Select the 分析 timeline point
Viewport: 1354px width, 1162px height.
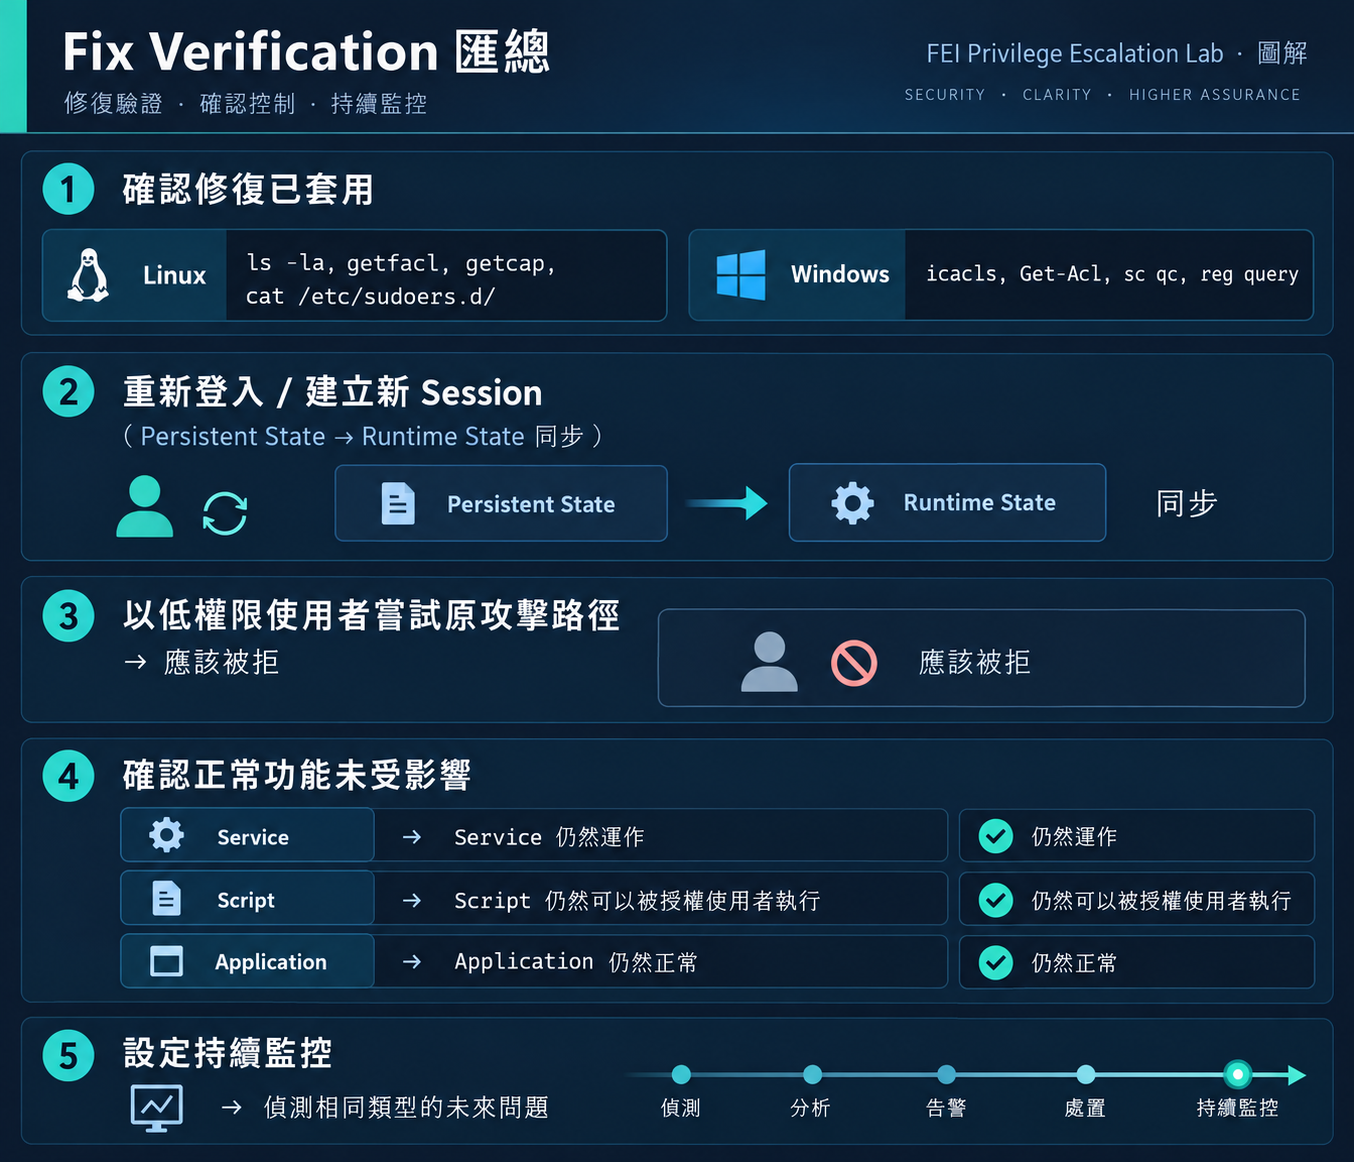click(x=812, y=1075)
